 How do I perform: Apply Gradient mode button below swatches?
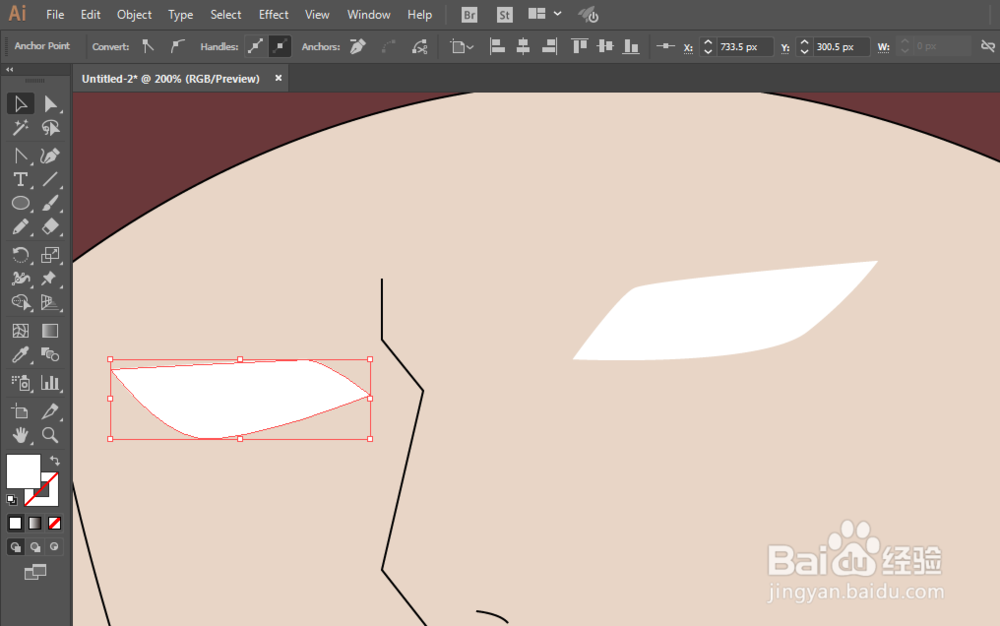pos(35,523)
